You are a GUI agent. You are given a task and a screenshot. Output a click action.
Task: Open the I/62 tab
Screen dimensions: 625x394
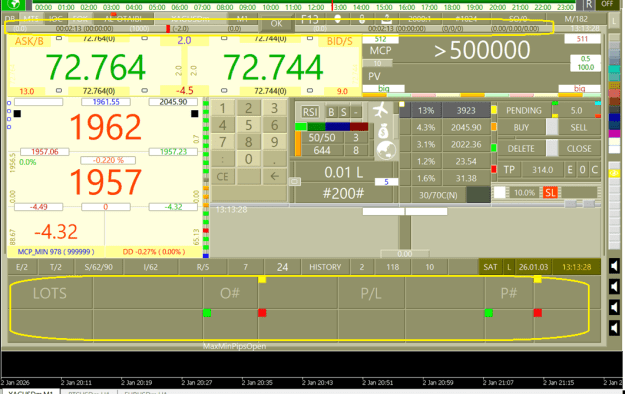coord(151,267)
